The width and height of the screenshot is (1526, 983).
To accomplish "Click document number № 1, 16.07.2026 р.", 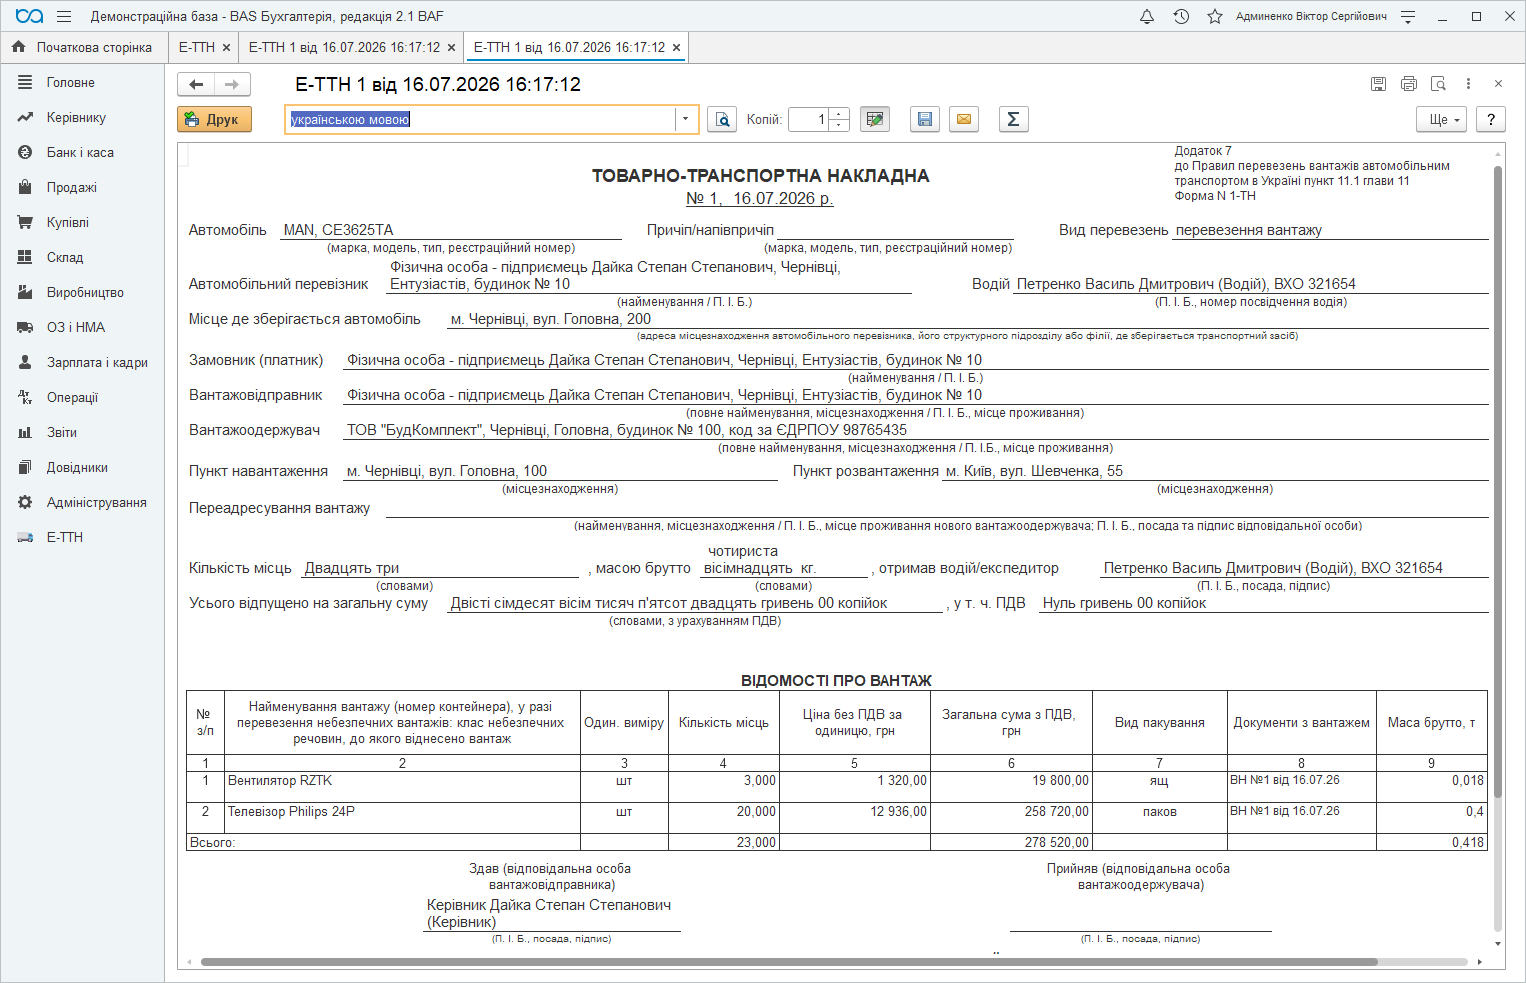I will click(x=760, y=198).
